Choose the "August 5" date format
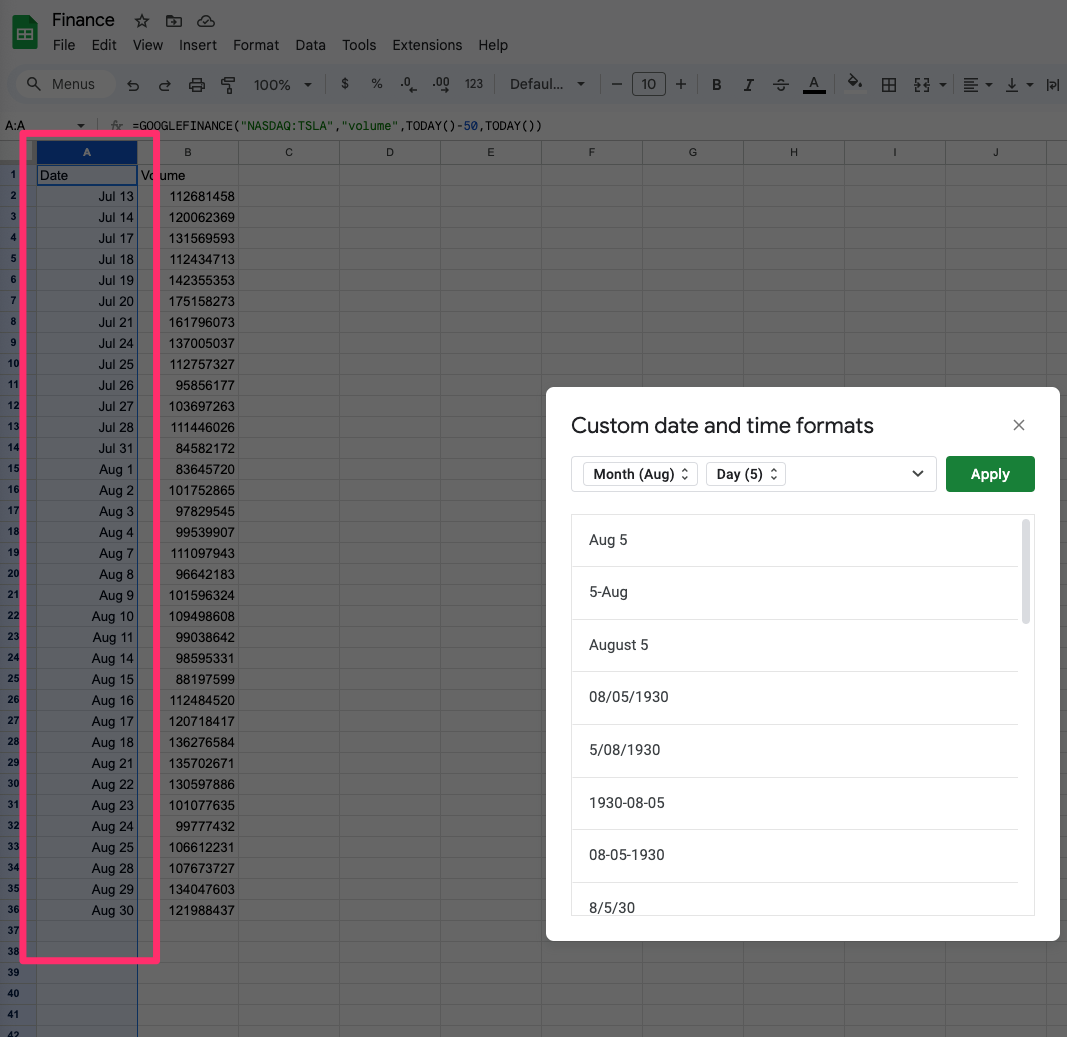Screen dimensions: 1067x1037 [795, 645]
